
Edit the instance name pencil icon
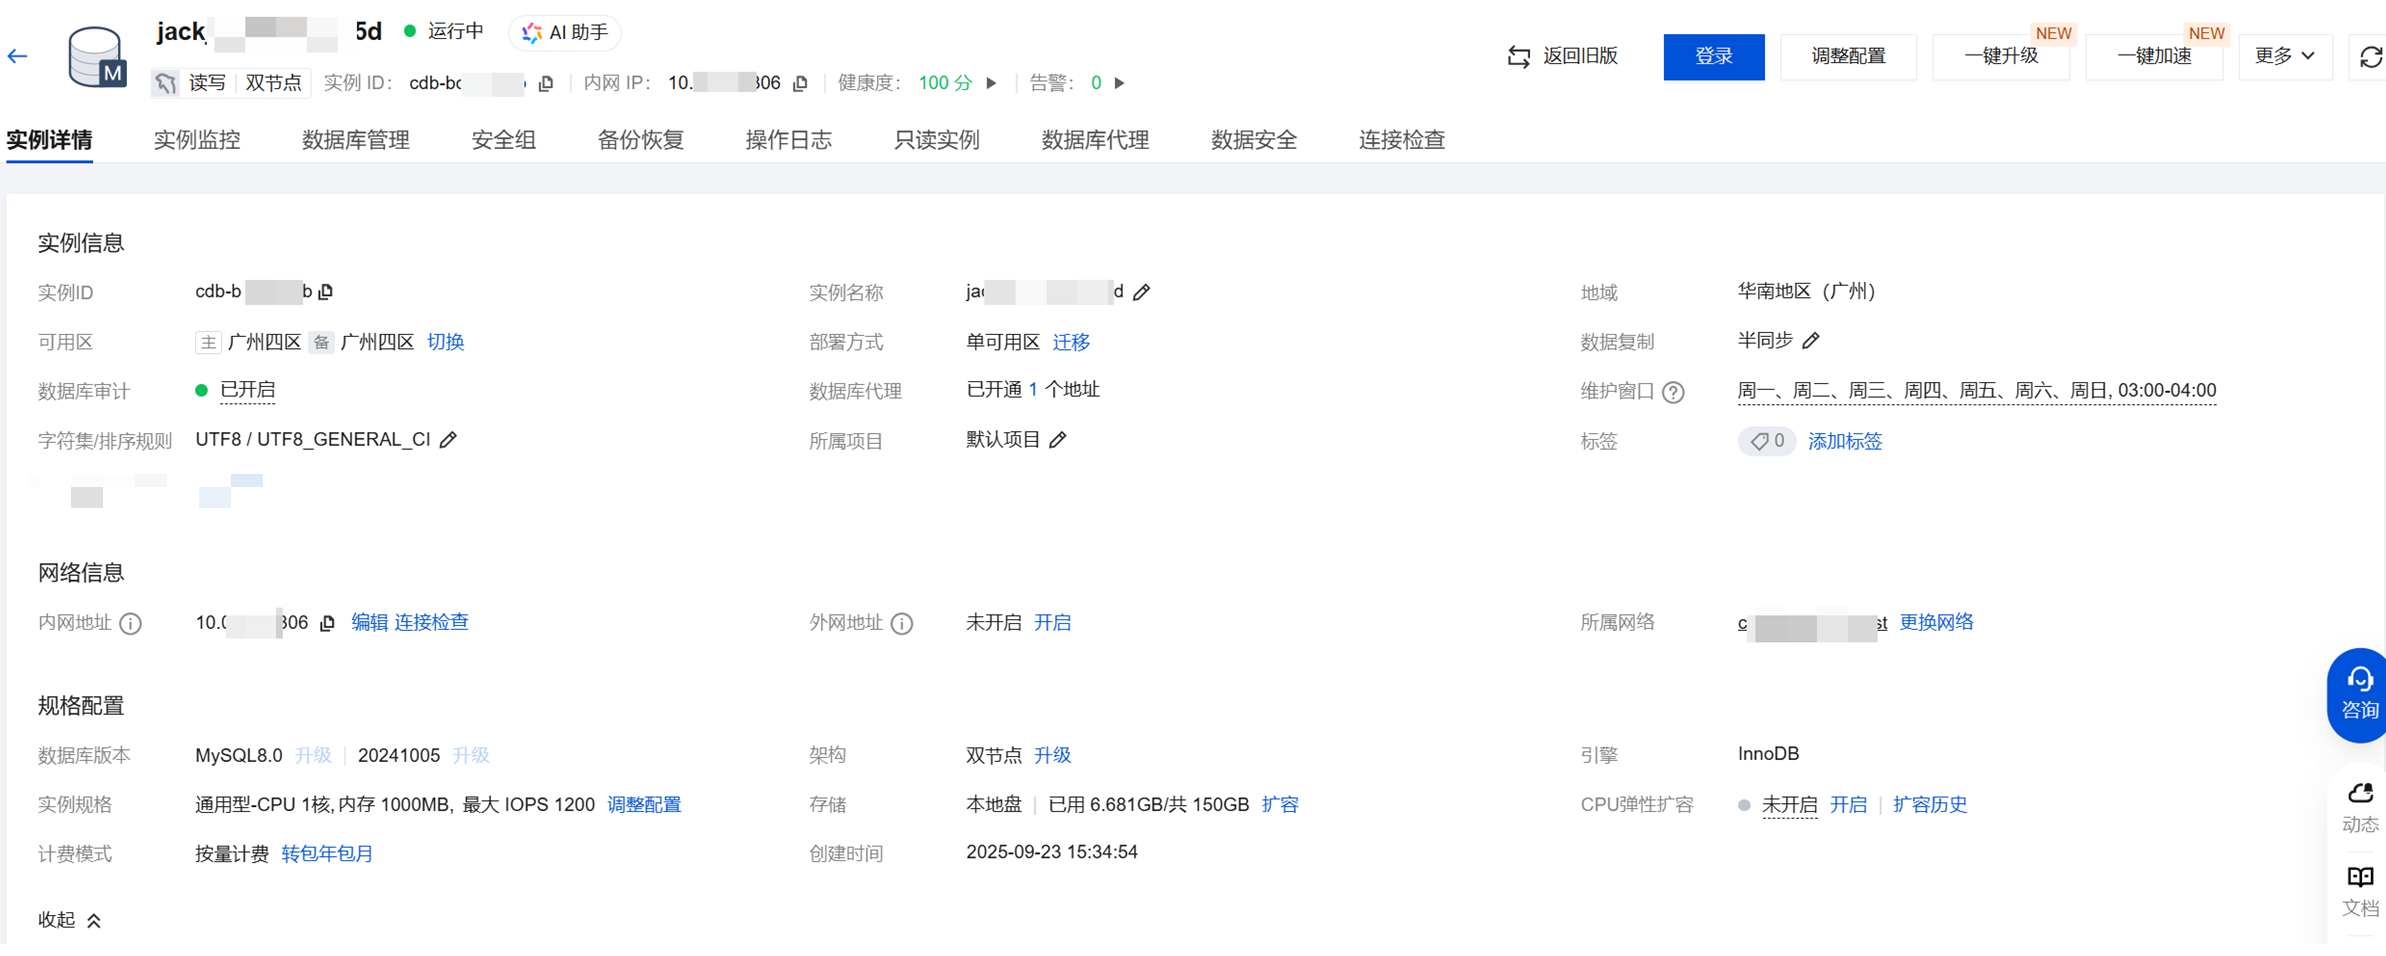click(x=1142, y=292)
